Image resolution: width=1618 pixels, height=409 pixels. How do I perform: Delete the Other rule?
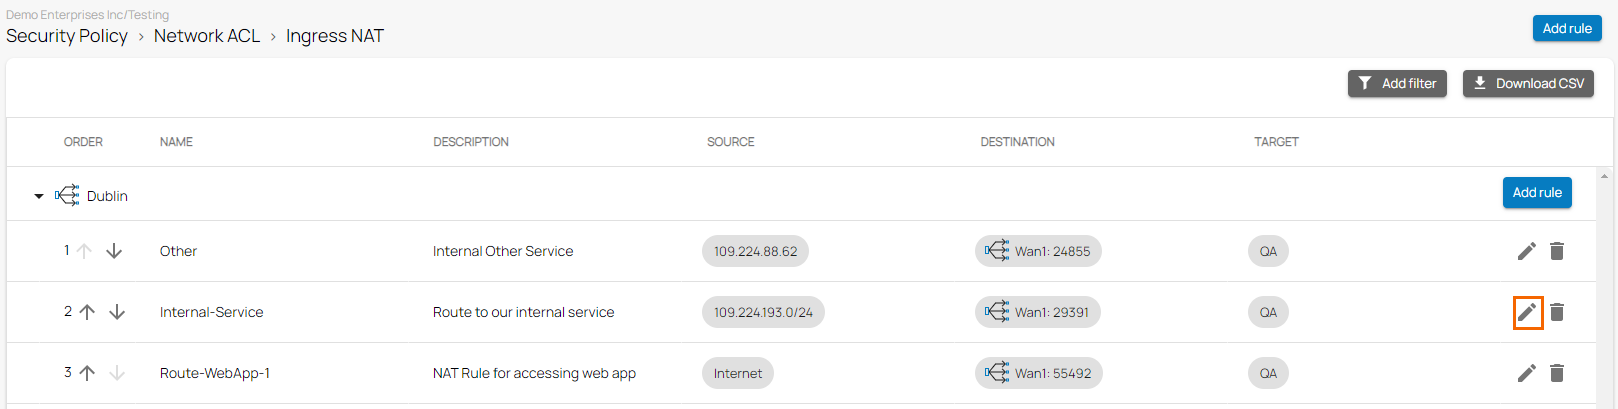(1557, 251)
